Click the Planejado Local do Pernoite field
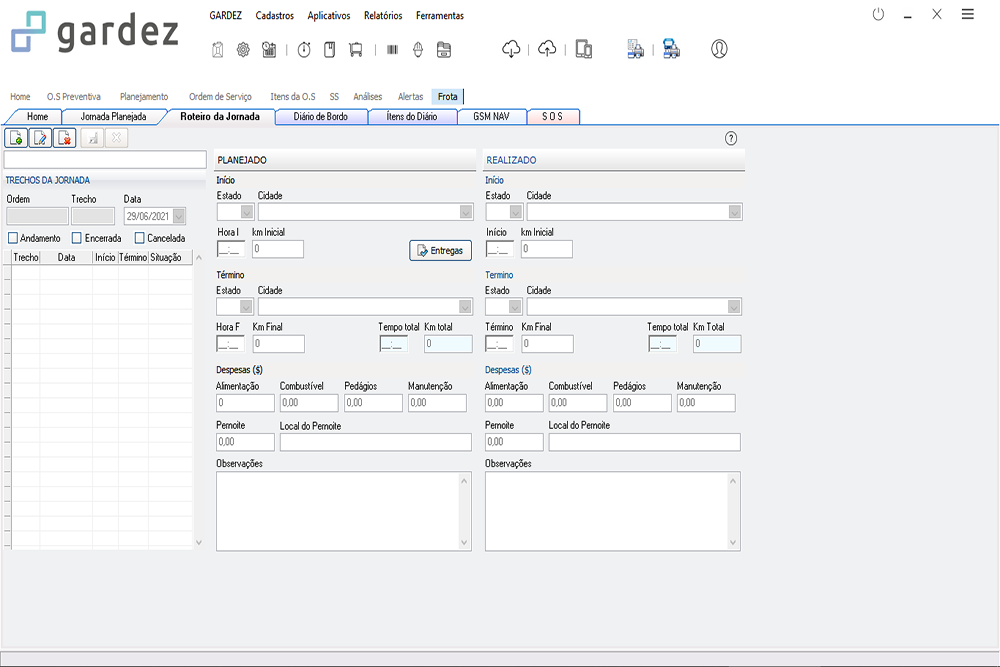This screenshot has height=667, width=1000. [376, 442]
